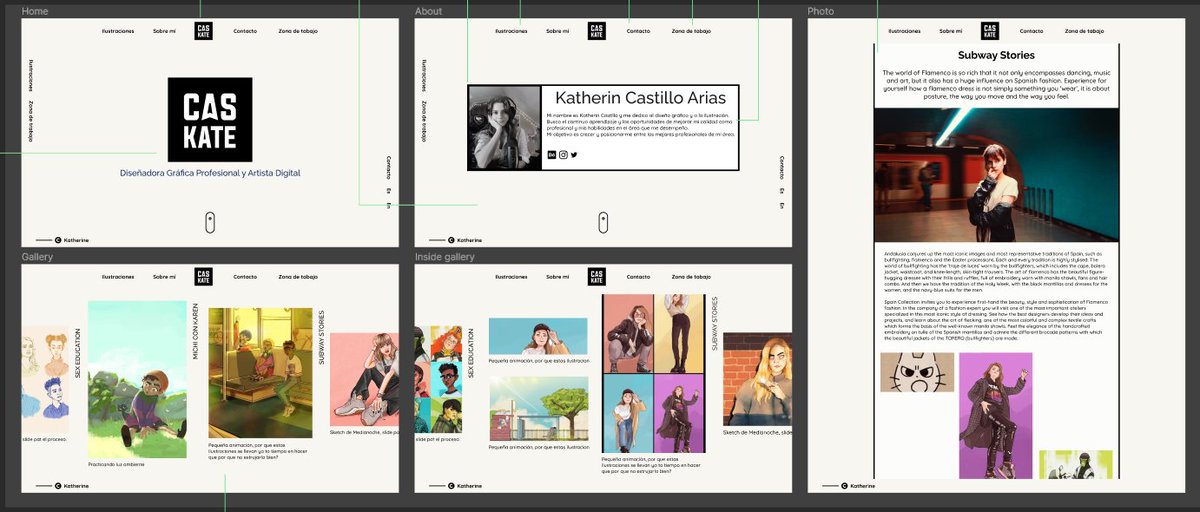The height and width of the screenshot is (512, 1200).
Task: Click the scroll mouse icon on About artboard
Action: tap(603, 222)
